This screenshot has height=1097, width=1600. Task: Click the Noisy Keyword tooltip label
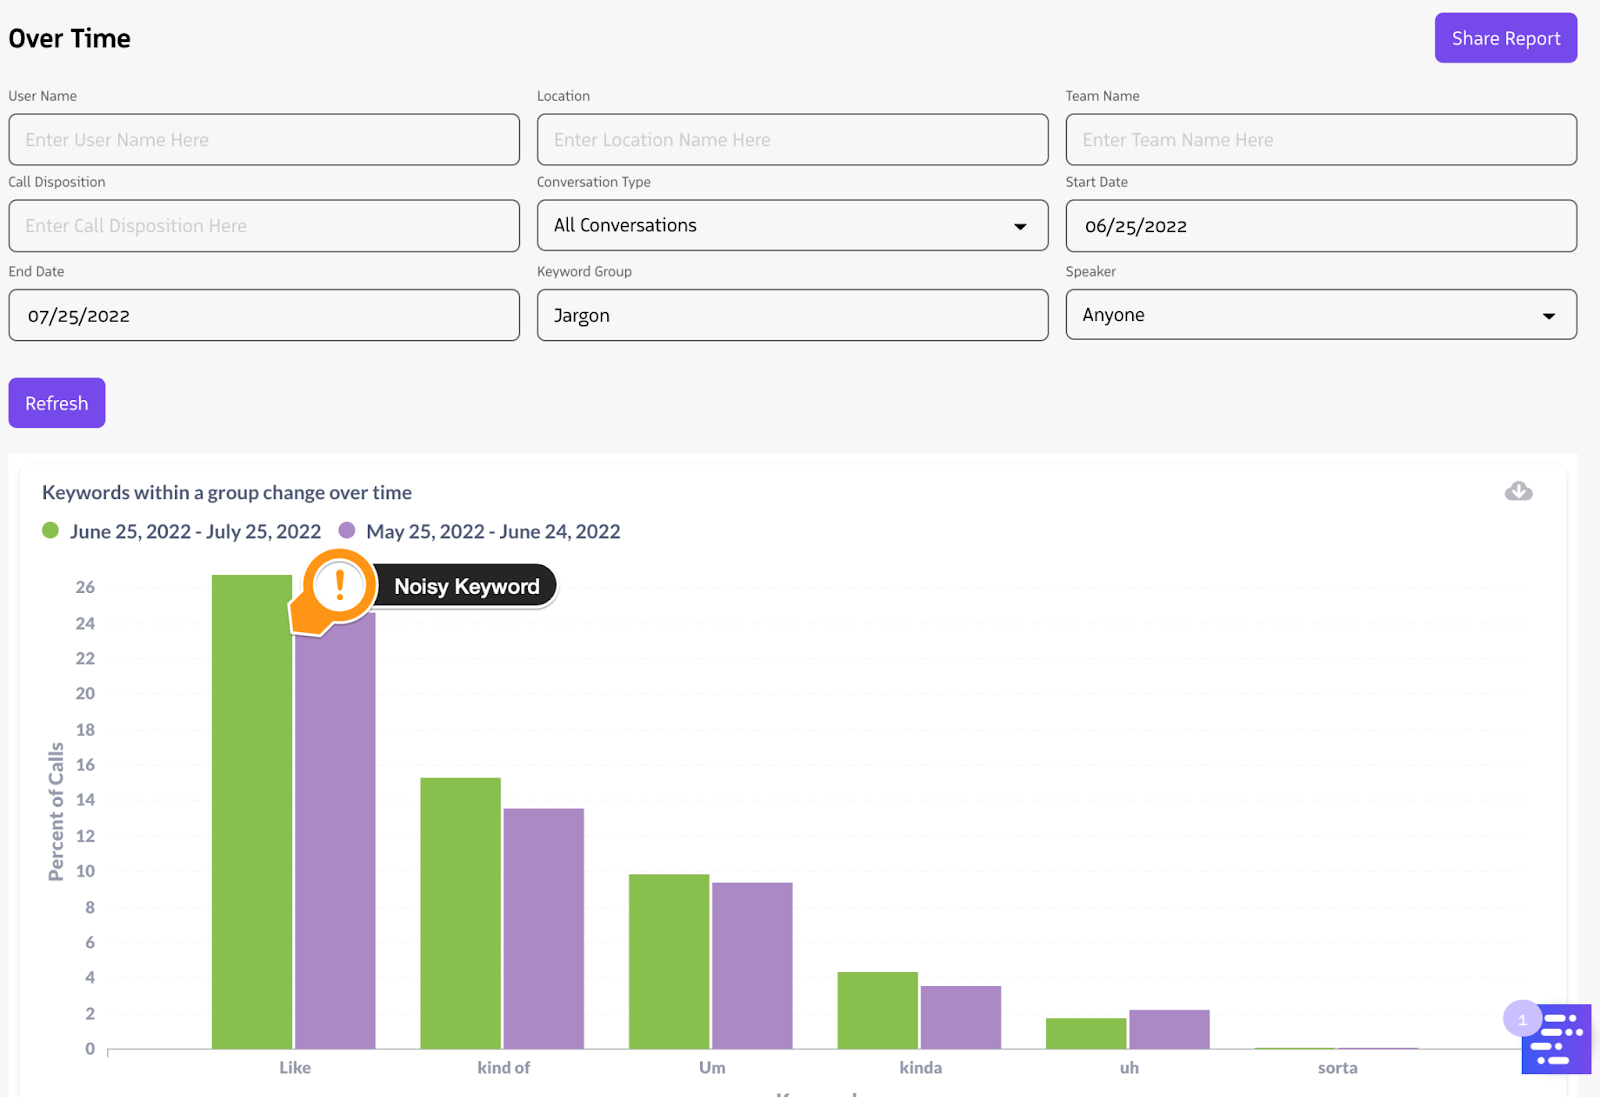[x=467, y=587]
